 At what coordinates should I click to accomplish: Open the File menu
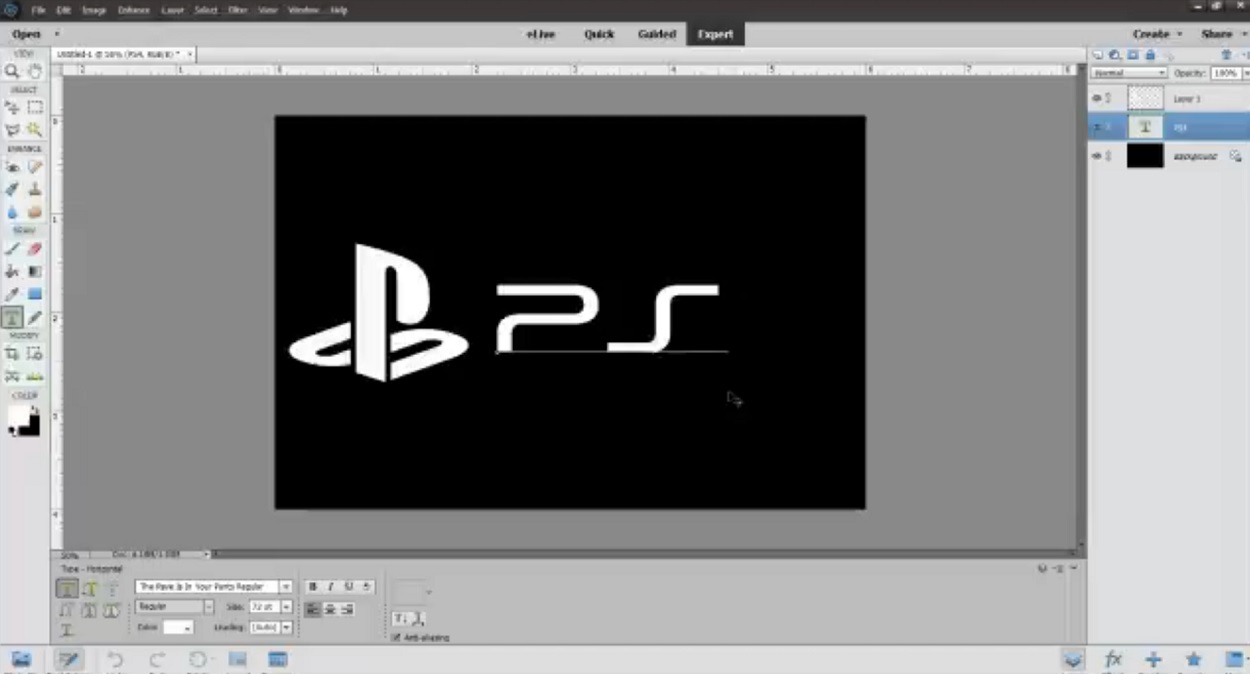(x=39, y=10)
